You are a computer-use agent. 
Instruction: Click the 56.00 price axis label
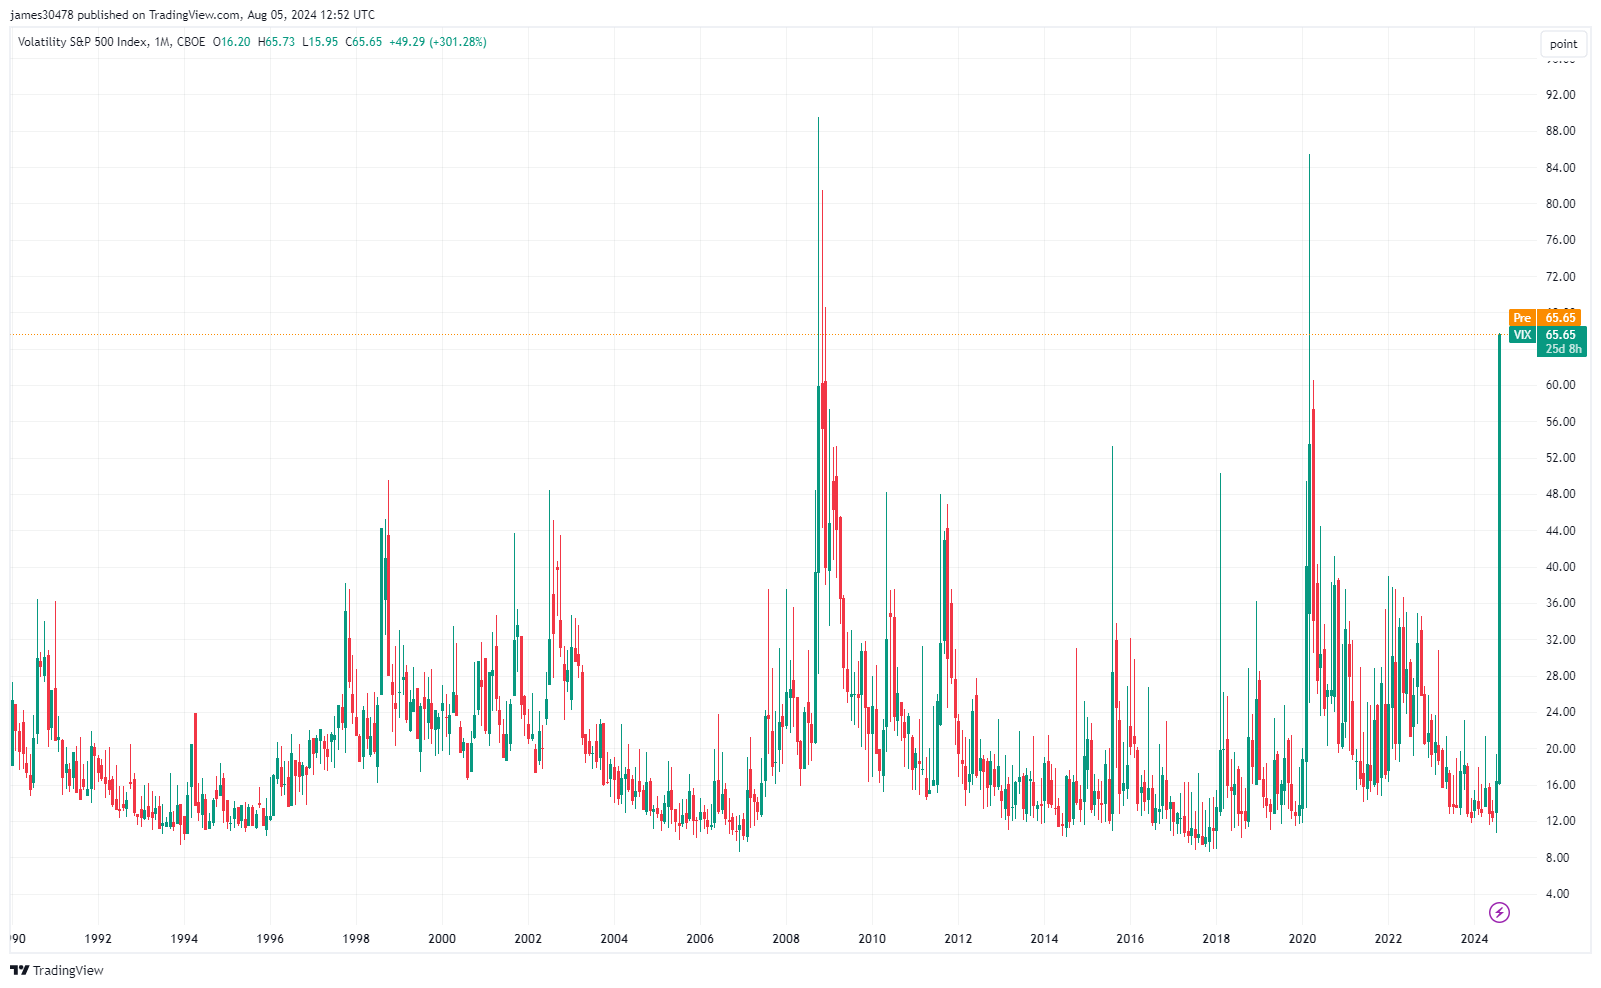click(x=1560, y=422)
